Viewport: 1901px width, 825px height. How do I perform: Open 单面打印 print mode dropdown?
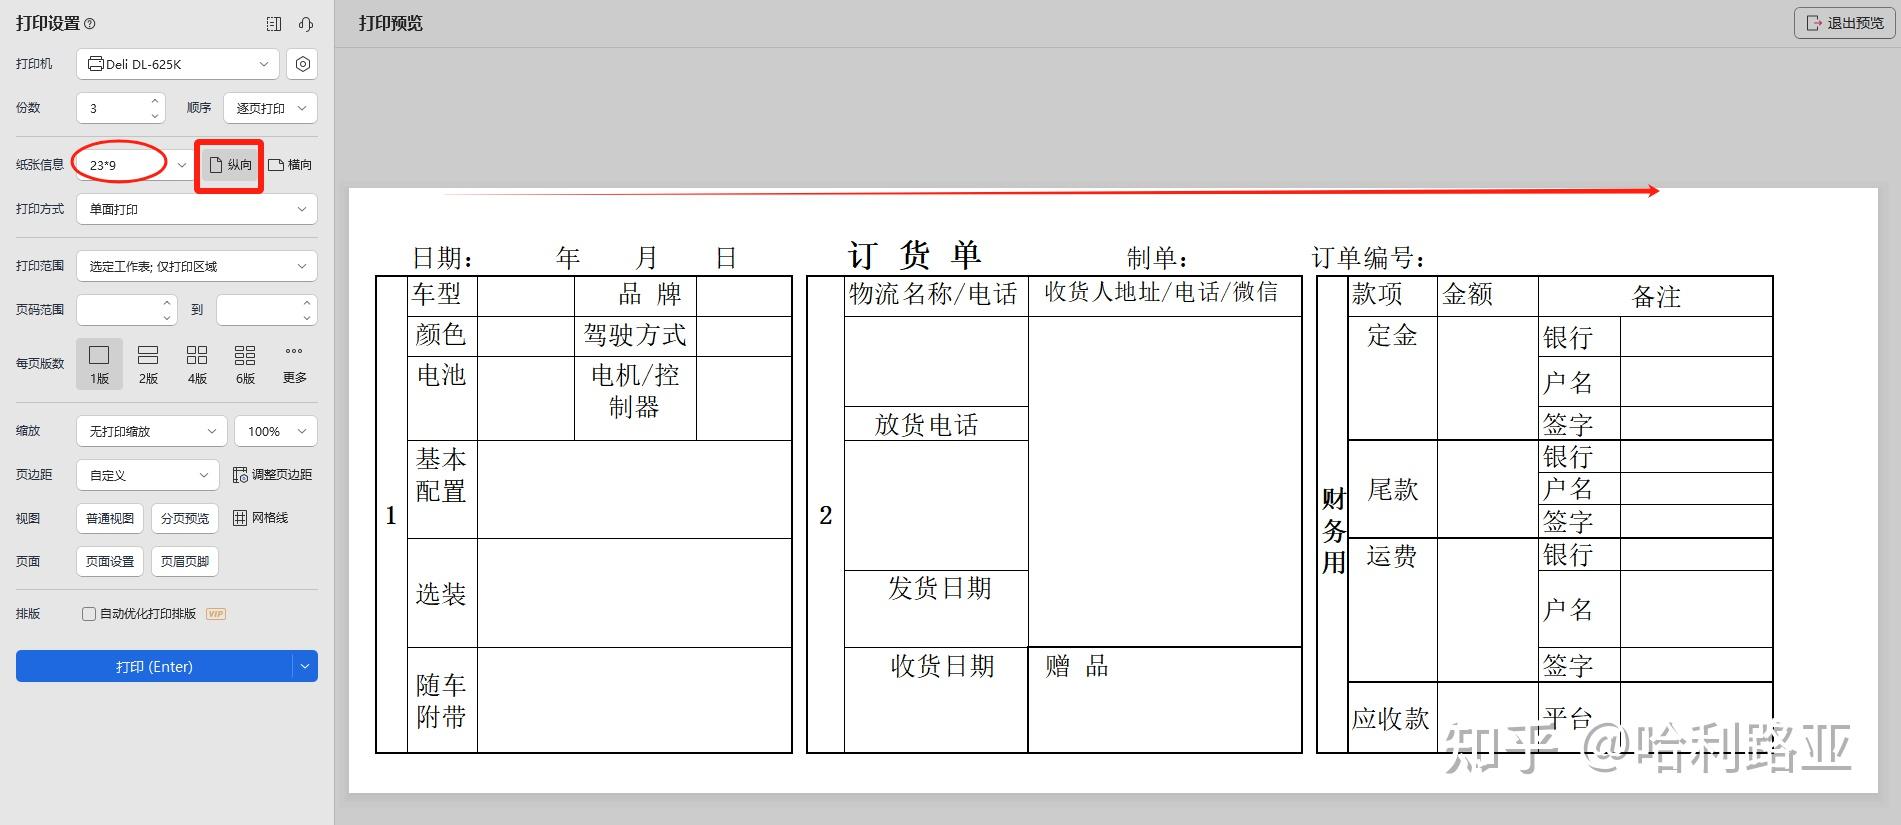click(197, 209)
